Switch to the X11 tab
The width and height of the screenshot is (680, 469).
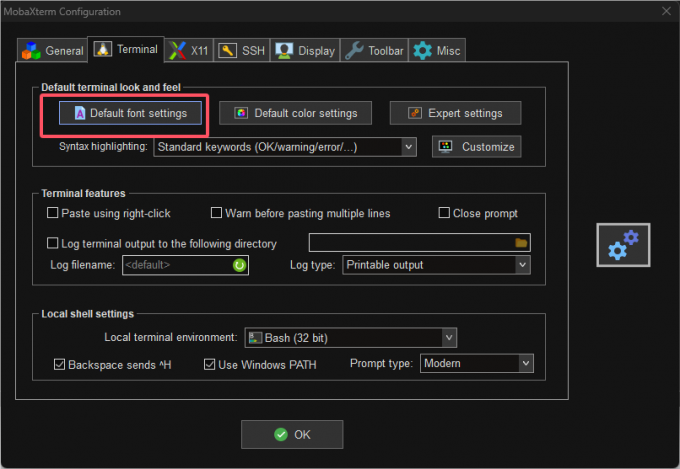tap(189, 51)
